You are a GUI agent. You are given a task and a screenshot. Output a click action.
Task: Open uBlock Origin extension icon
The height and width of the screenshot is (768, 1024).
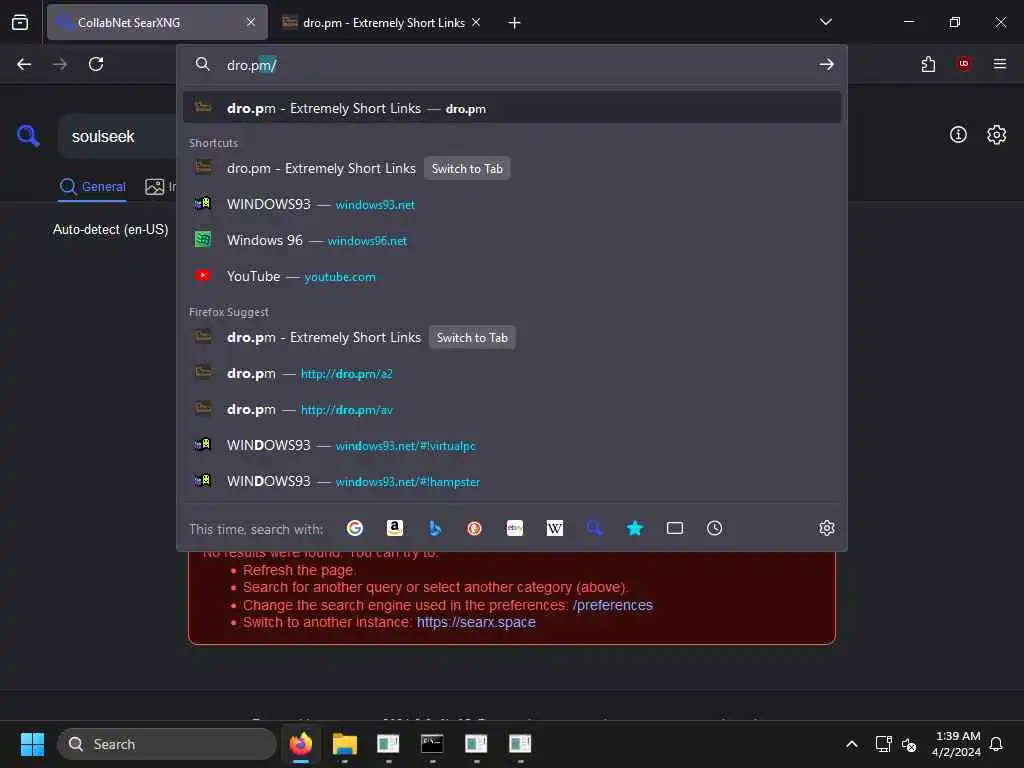point(963,64)
